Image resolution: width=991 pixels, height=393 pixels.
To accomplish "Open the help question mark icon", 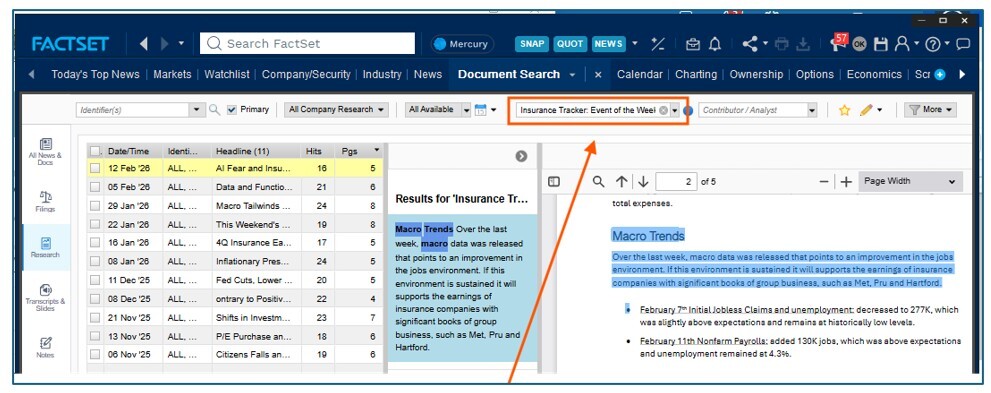I will tap(933, 44).
